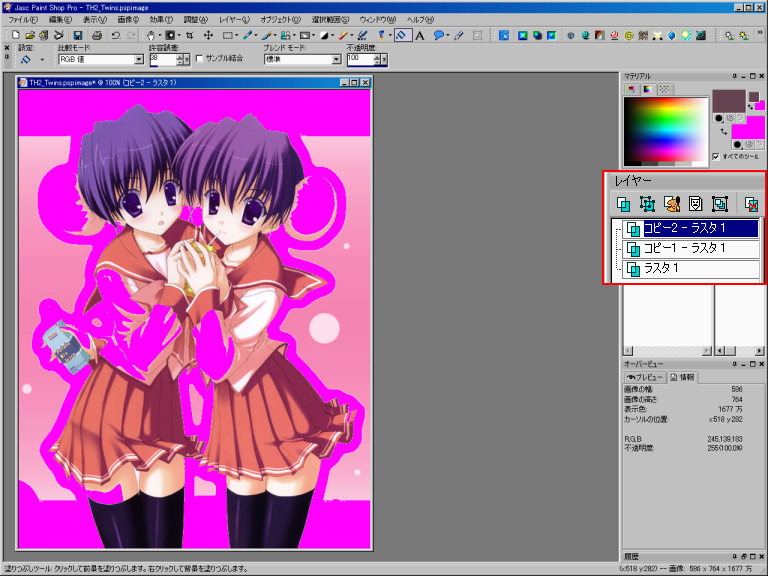Select the Flood Fill tool in toolbar
The width and height of the screenshot is (768, 576).
click(x=403, y=35)
